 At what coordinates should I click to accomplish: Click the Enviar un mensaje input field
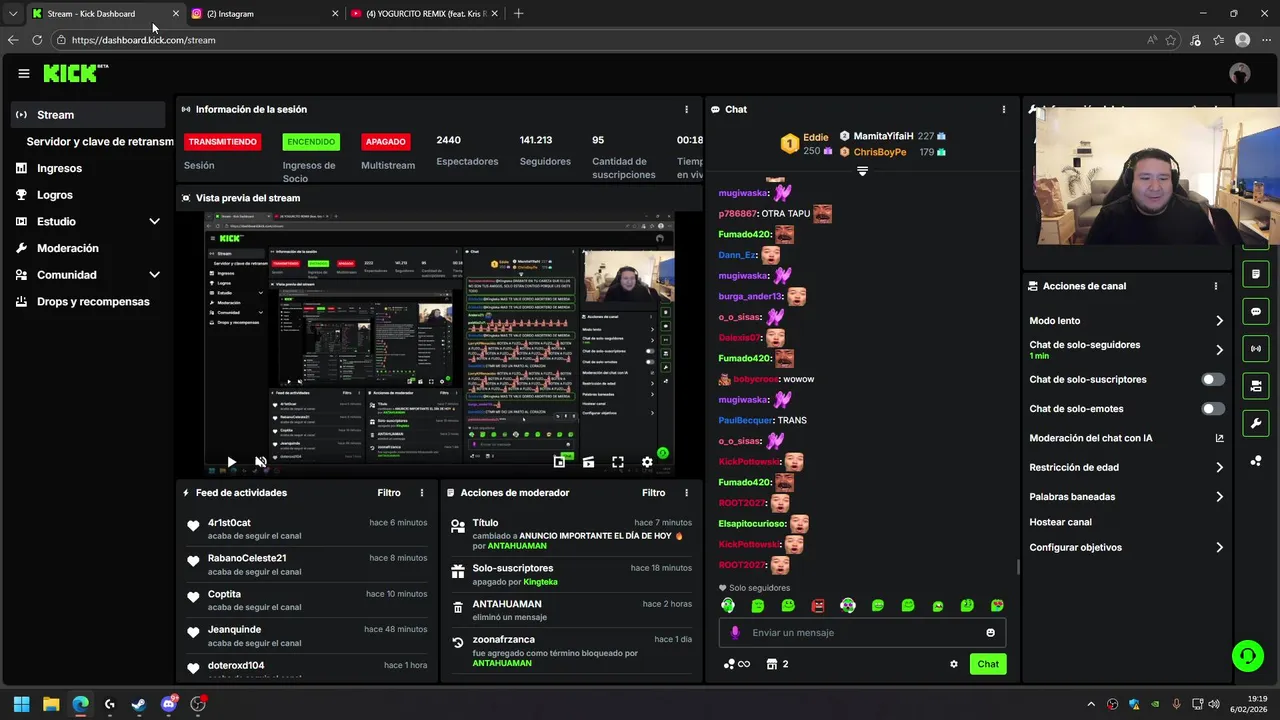[x=862, y=632]
